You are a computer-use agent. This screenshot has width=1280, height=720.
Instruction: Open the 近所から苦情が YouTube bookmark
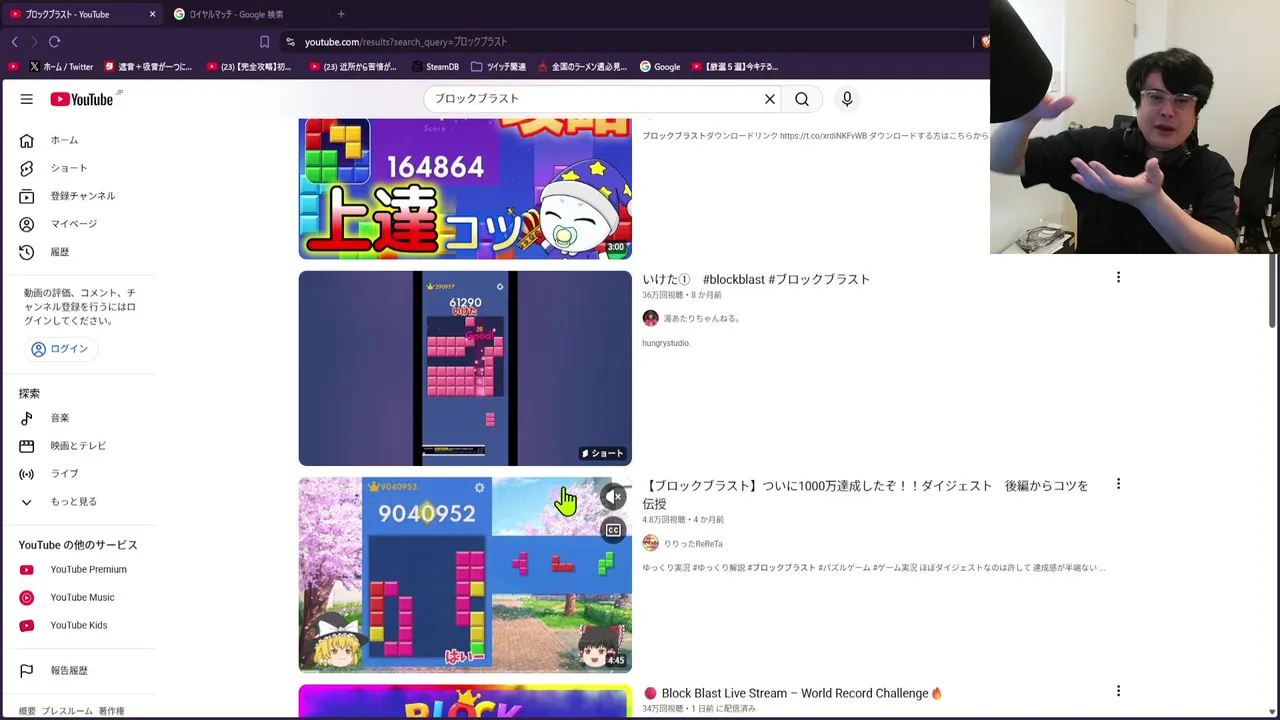tap(354, 67)
